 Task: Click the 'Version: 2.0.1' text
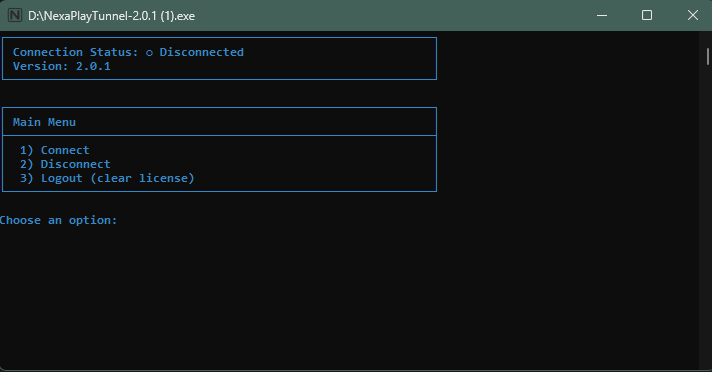coord(62,66)
